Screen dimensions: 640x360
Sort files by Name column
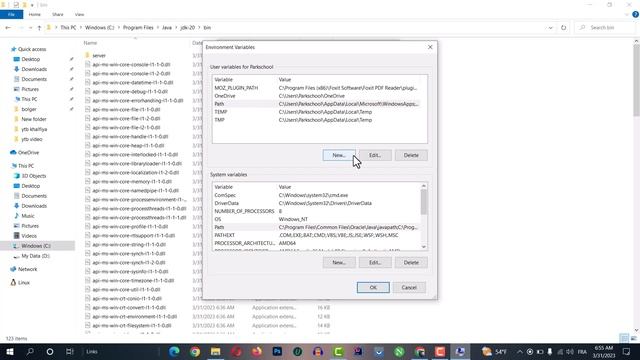tap(90, 43)
